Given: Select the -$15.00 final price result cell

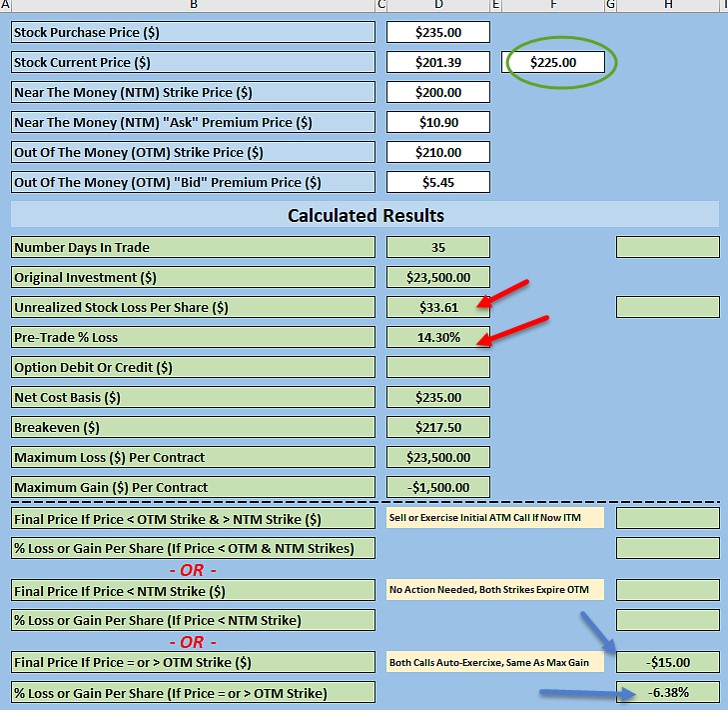Looking at the screenshot, I should (x=667, y=662).
